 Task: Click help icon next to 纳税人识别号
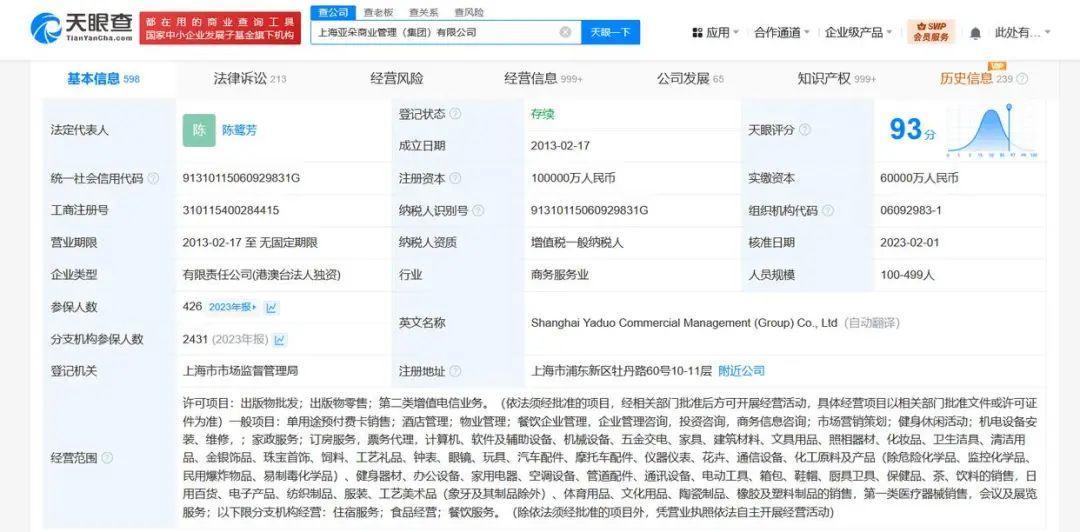(478, 211)
